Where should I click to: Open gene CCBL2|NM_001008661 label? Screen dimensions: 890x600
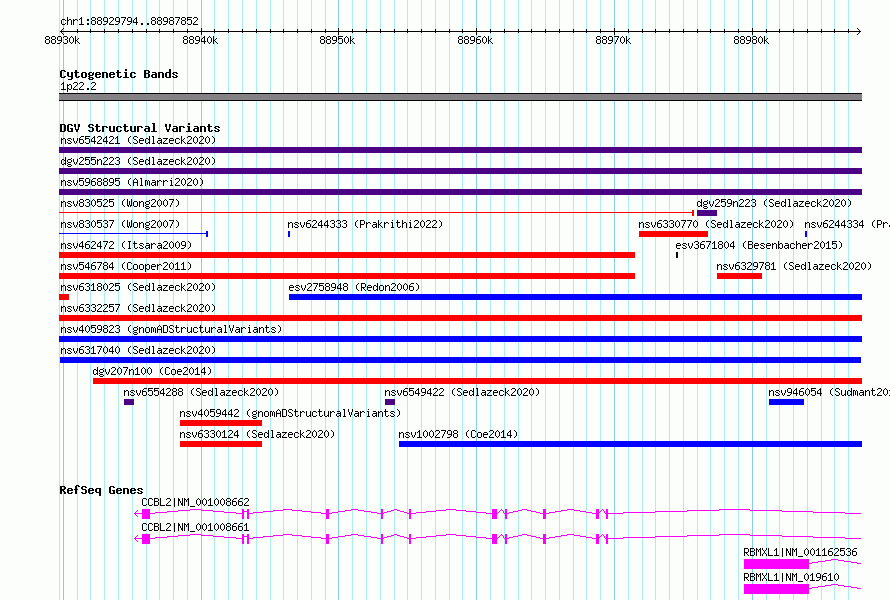[x=195, y=527]
